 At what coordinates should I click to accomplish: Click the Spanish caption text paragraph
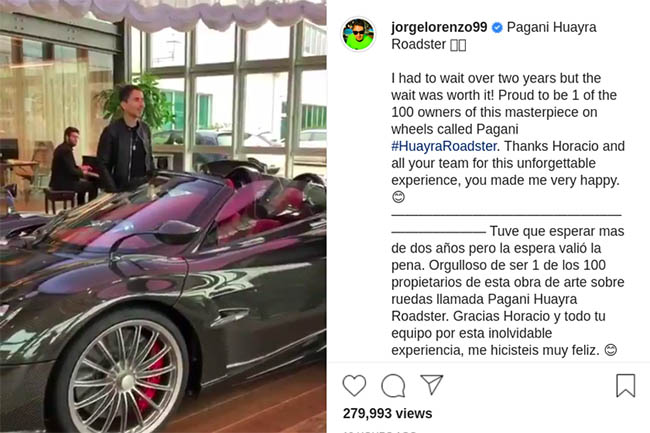tap(508, 290)
